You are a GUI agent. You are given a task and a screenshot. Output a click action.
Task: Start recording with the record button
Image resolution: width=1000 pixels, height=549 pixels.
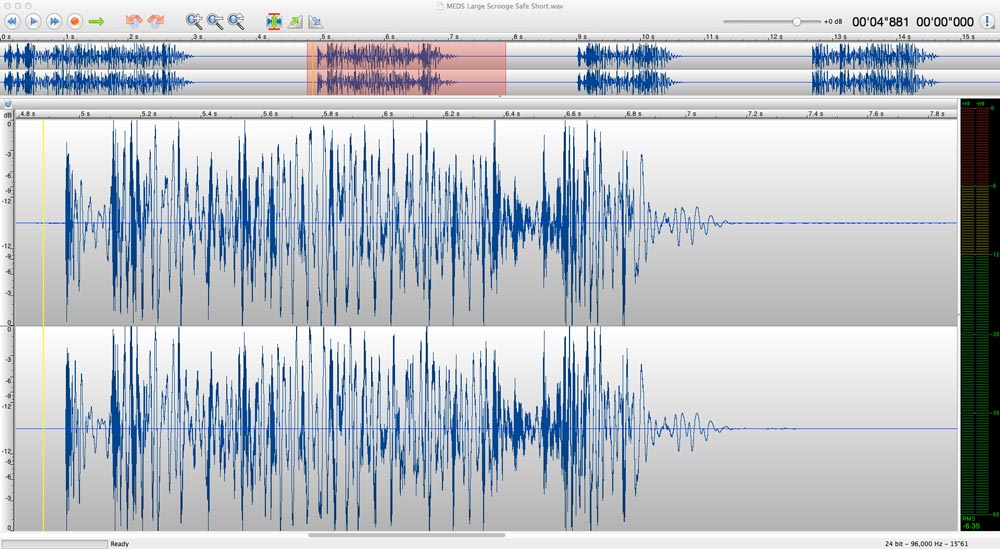tap(74, 21)
